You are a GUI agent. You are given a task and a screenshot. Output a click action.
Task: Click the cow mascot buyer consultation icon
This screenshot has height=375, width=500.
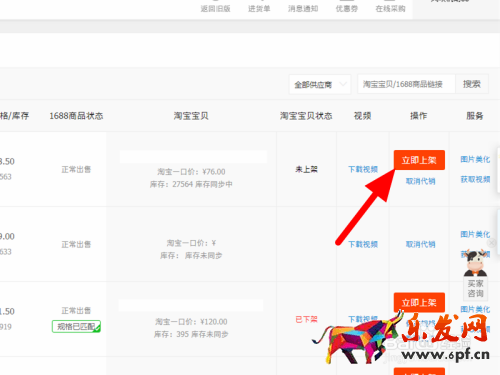click(476, 274)
